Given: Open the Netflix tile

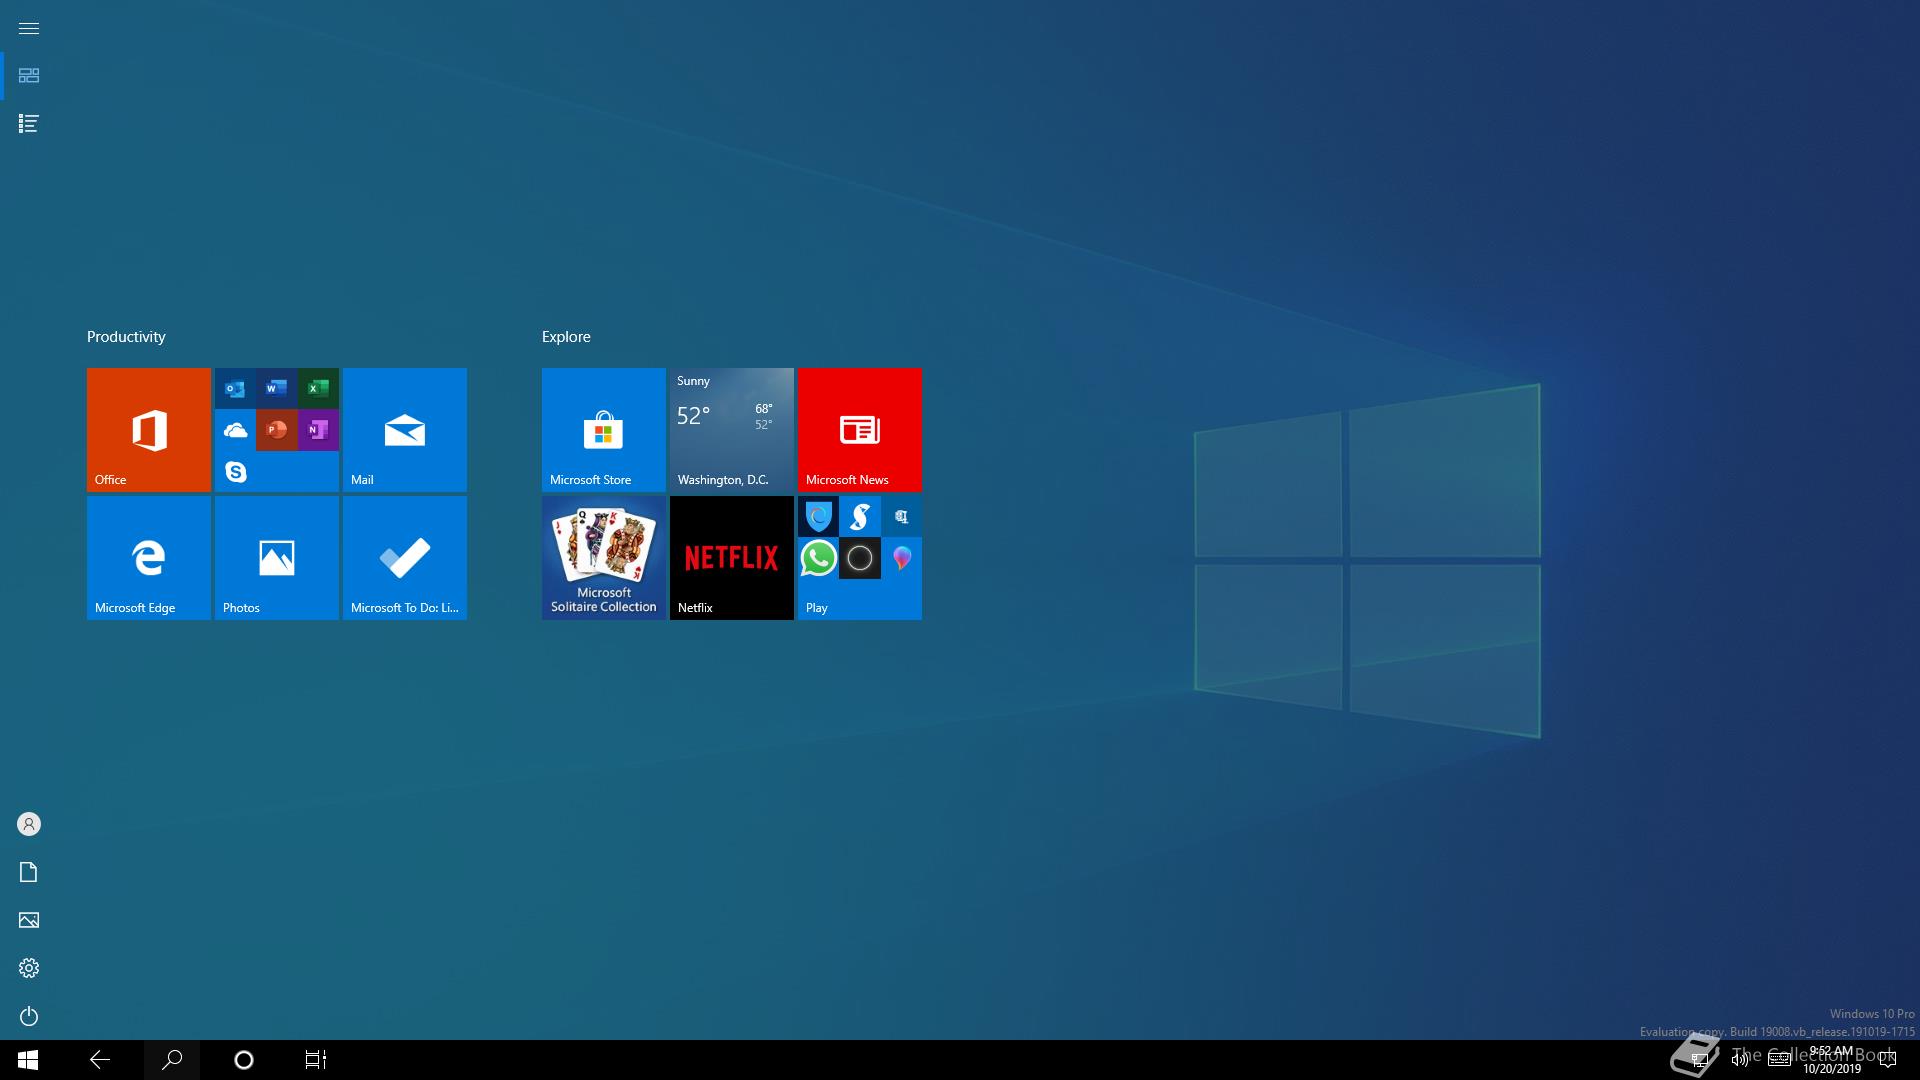Looking at the screenshot, I should coord(732,558).
